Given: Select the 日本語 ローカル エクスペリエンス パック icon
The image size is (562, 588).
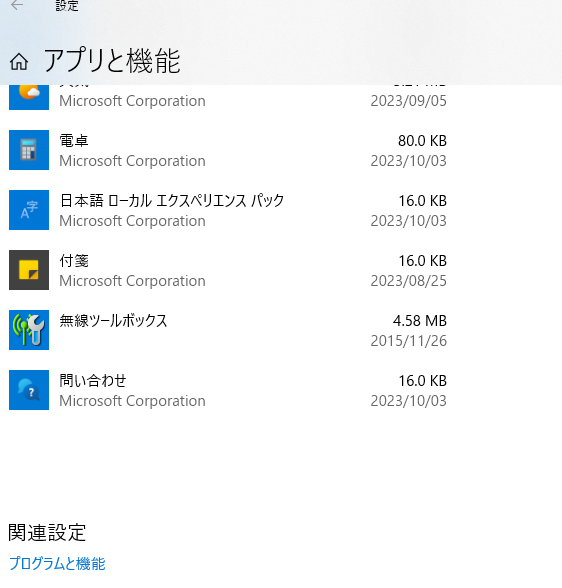Looking at the screenshot, I should point(29,210).
